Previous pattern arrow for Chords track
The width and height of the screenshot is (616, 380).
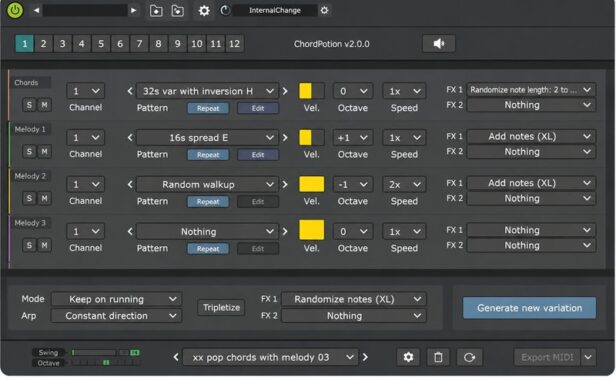130,91
